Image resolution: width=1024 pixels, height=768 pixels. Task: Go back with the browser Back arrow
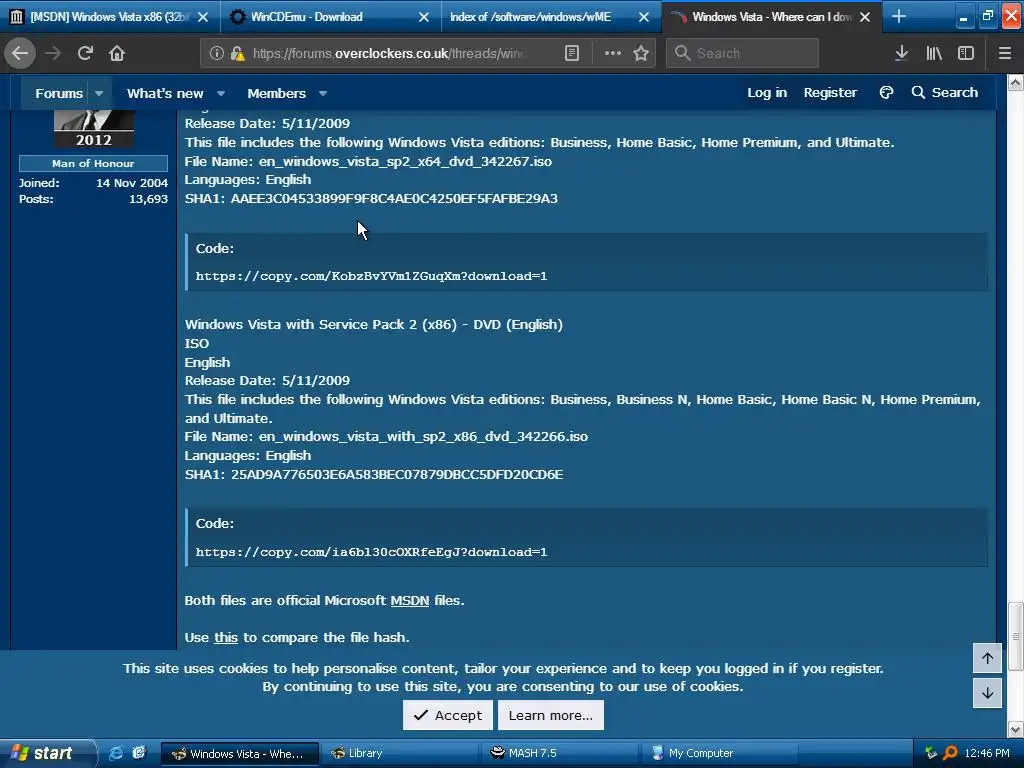pyautogui.click(x=20, y=53)
